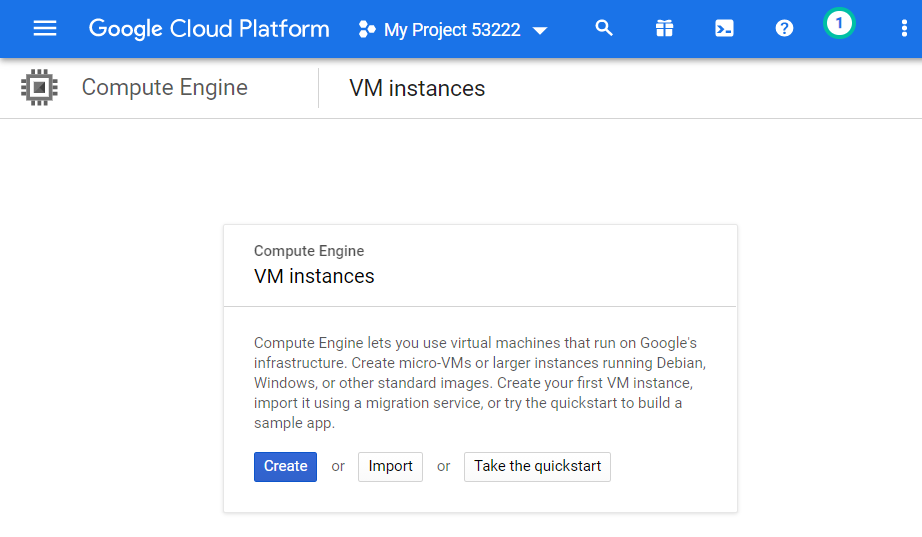Click the VM instances card heading
The width and height of the screenshot is (922, 537).
click(314, 276)
